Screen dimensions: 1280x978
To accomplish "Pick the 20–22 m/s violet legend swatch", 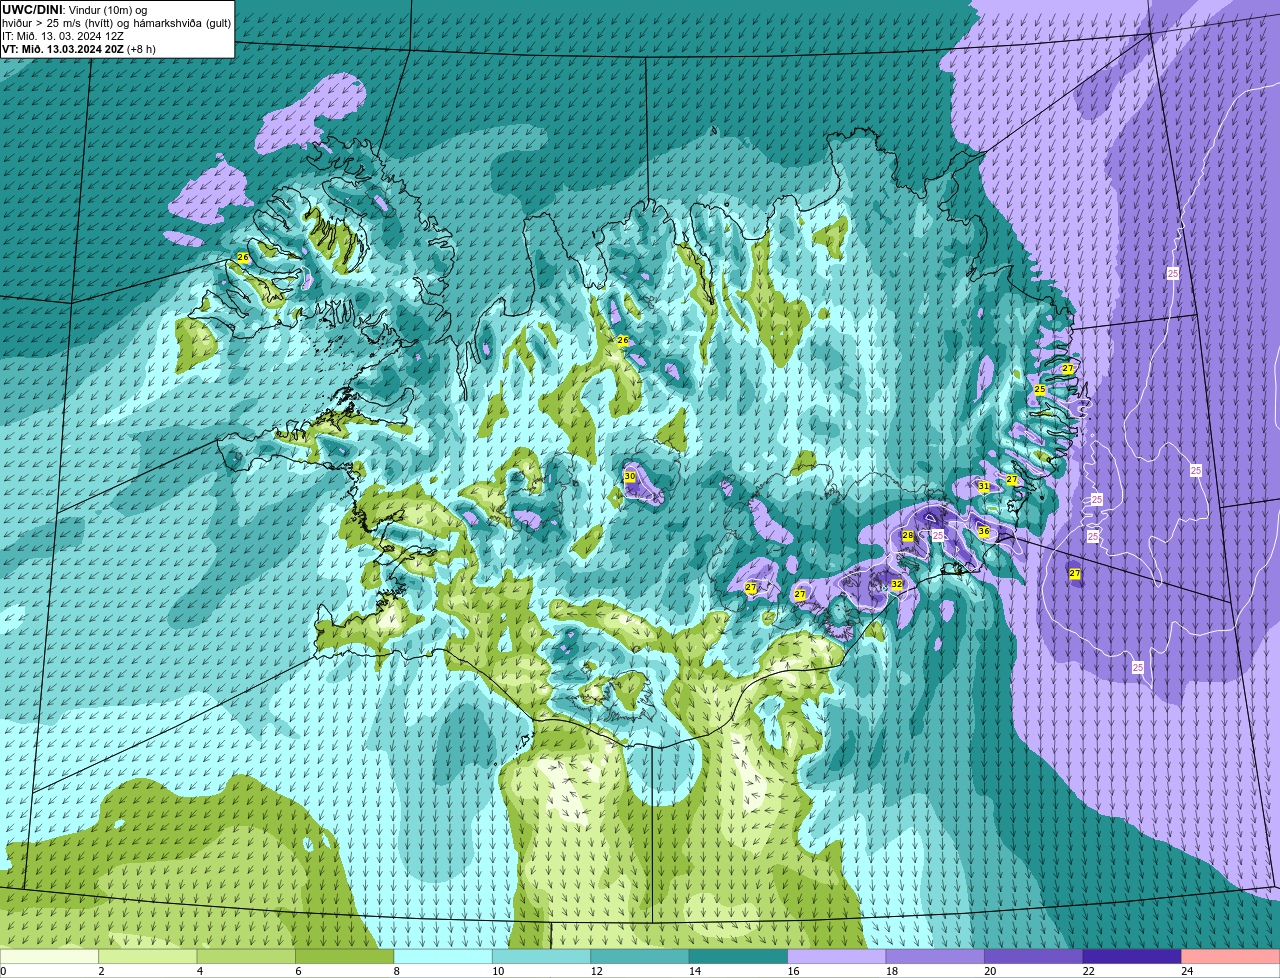I will tap(1033, 957).
